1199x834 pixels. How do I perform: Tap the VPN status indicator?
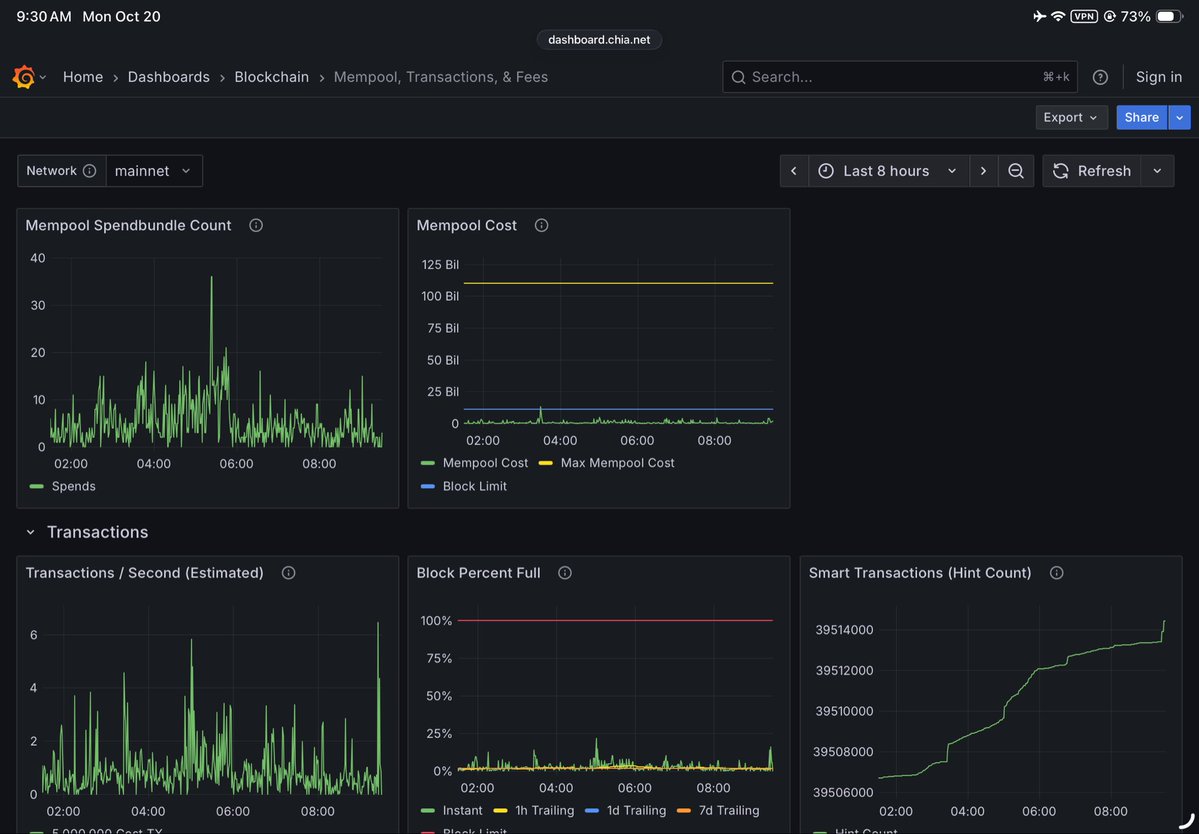coord(1084,16)
